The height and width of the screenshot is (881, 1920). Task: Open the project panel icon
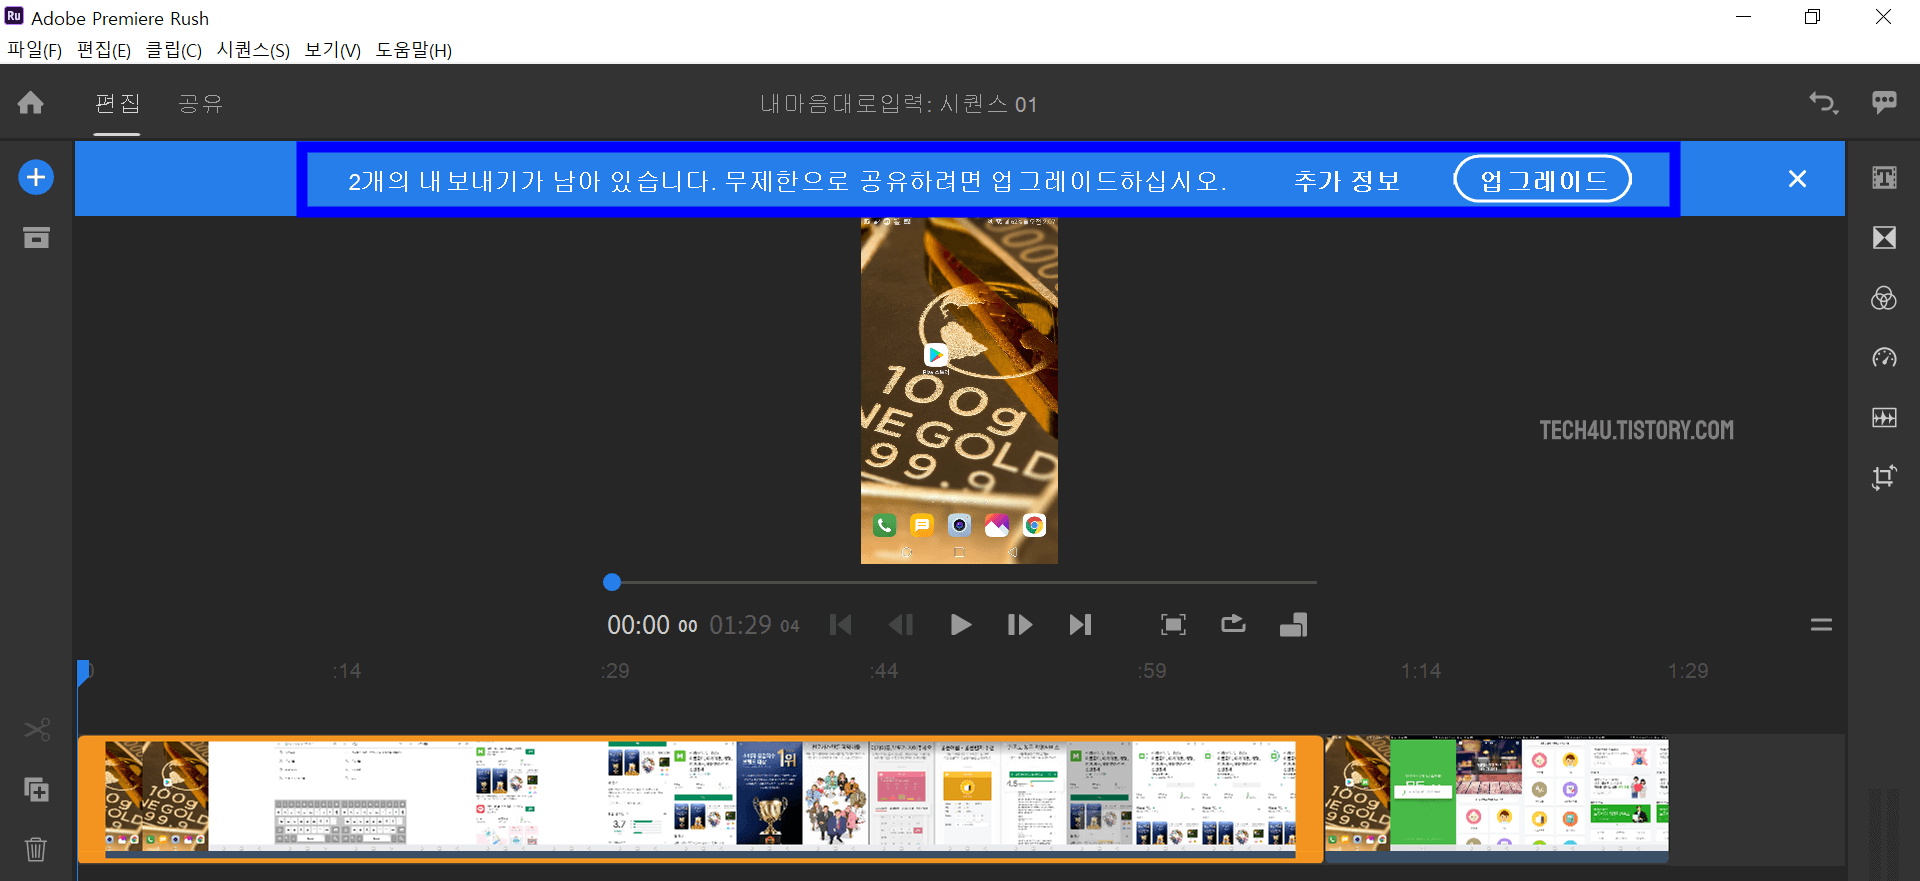click(x=36, y=238)
